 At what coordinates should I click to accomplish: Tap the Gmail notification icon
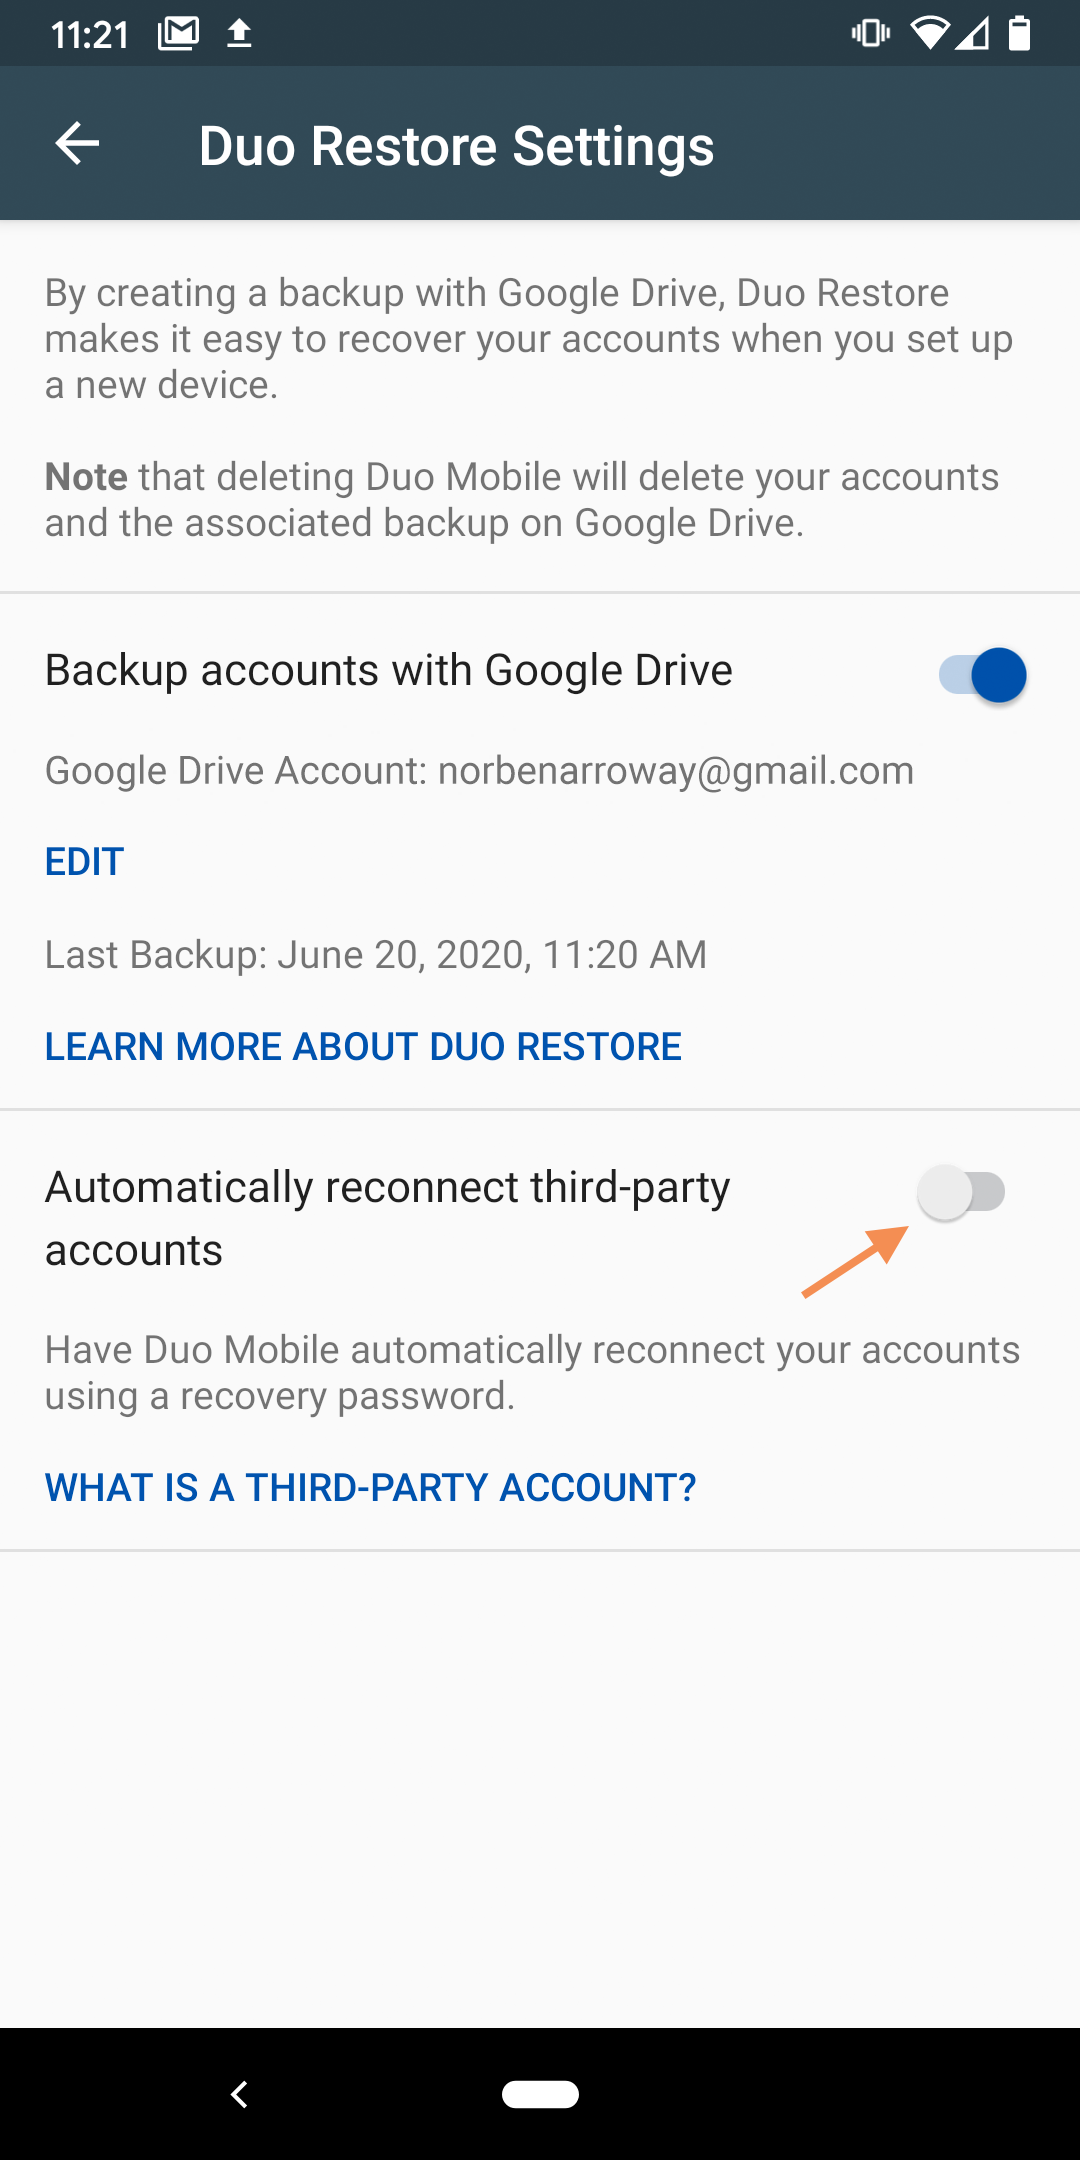click(x=179, y=34)
